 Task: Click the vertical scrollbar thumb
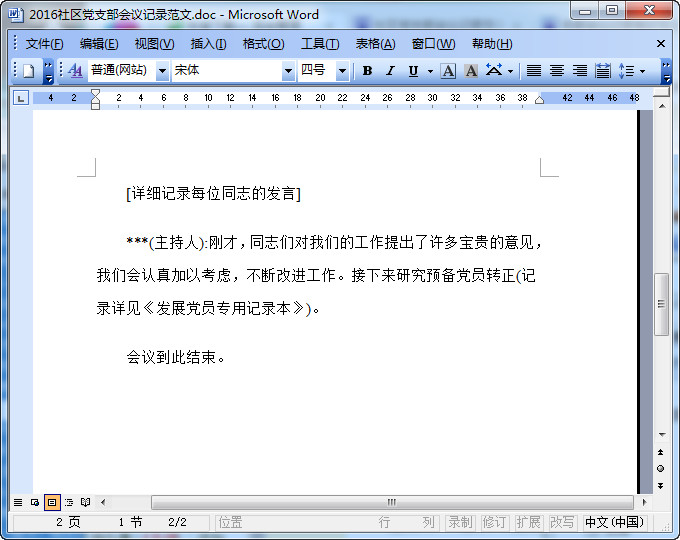pos(661,304)
